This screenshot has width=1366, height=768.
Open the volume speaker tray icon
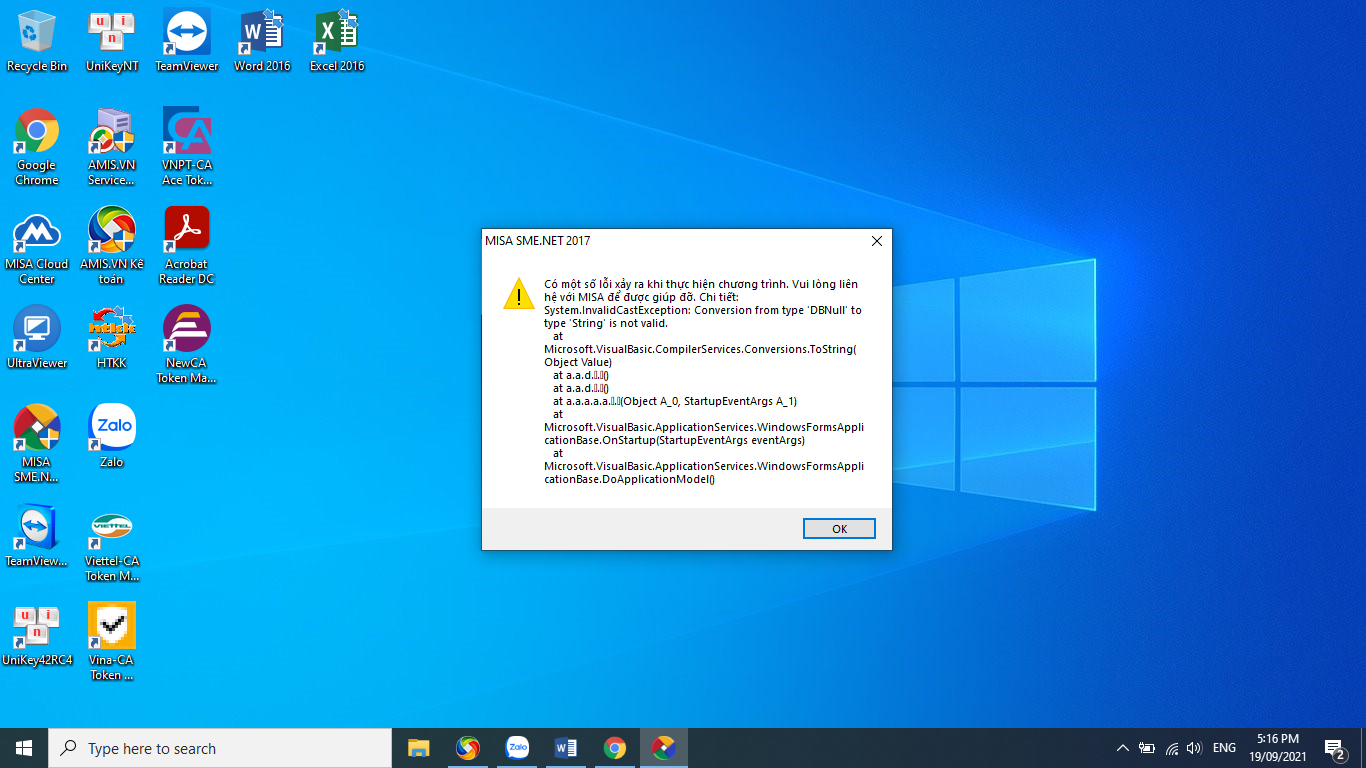coord(1194,748)
